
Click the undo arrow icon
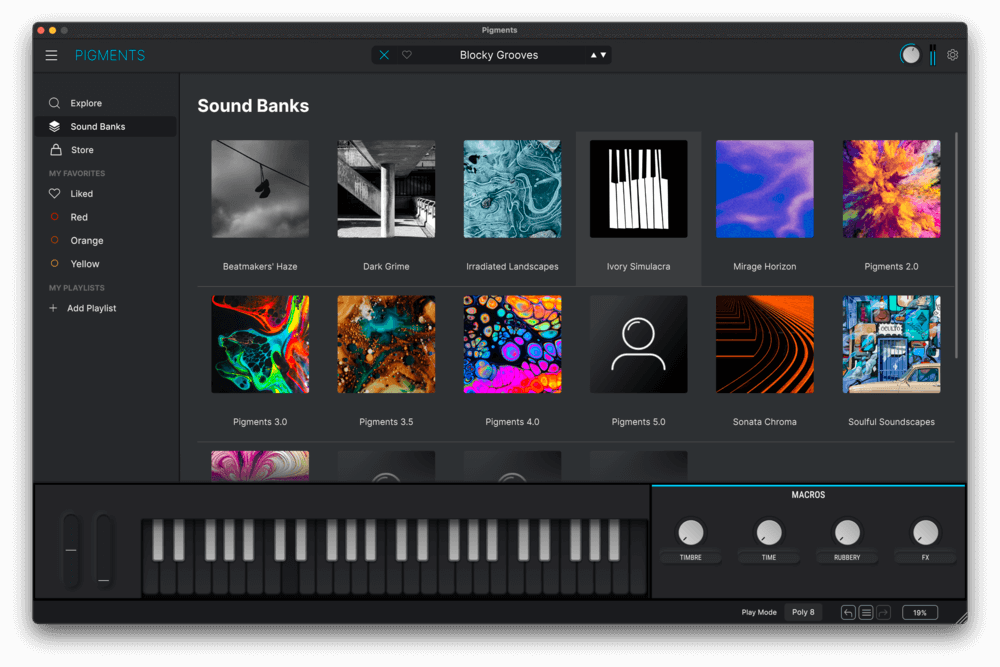(x=848, y=612)
